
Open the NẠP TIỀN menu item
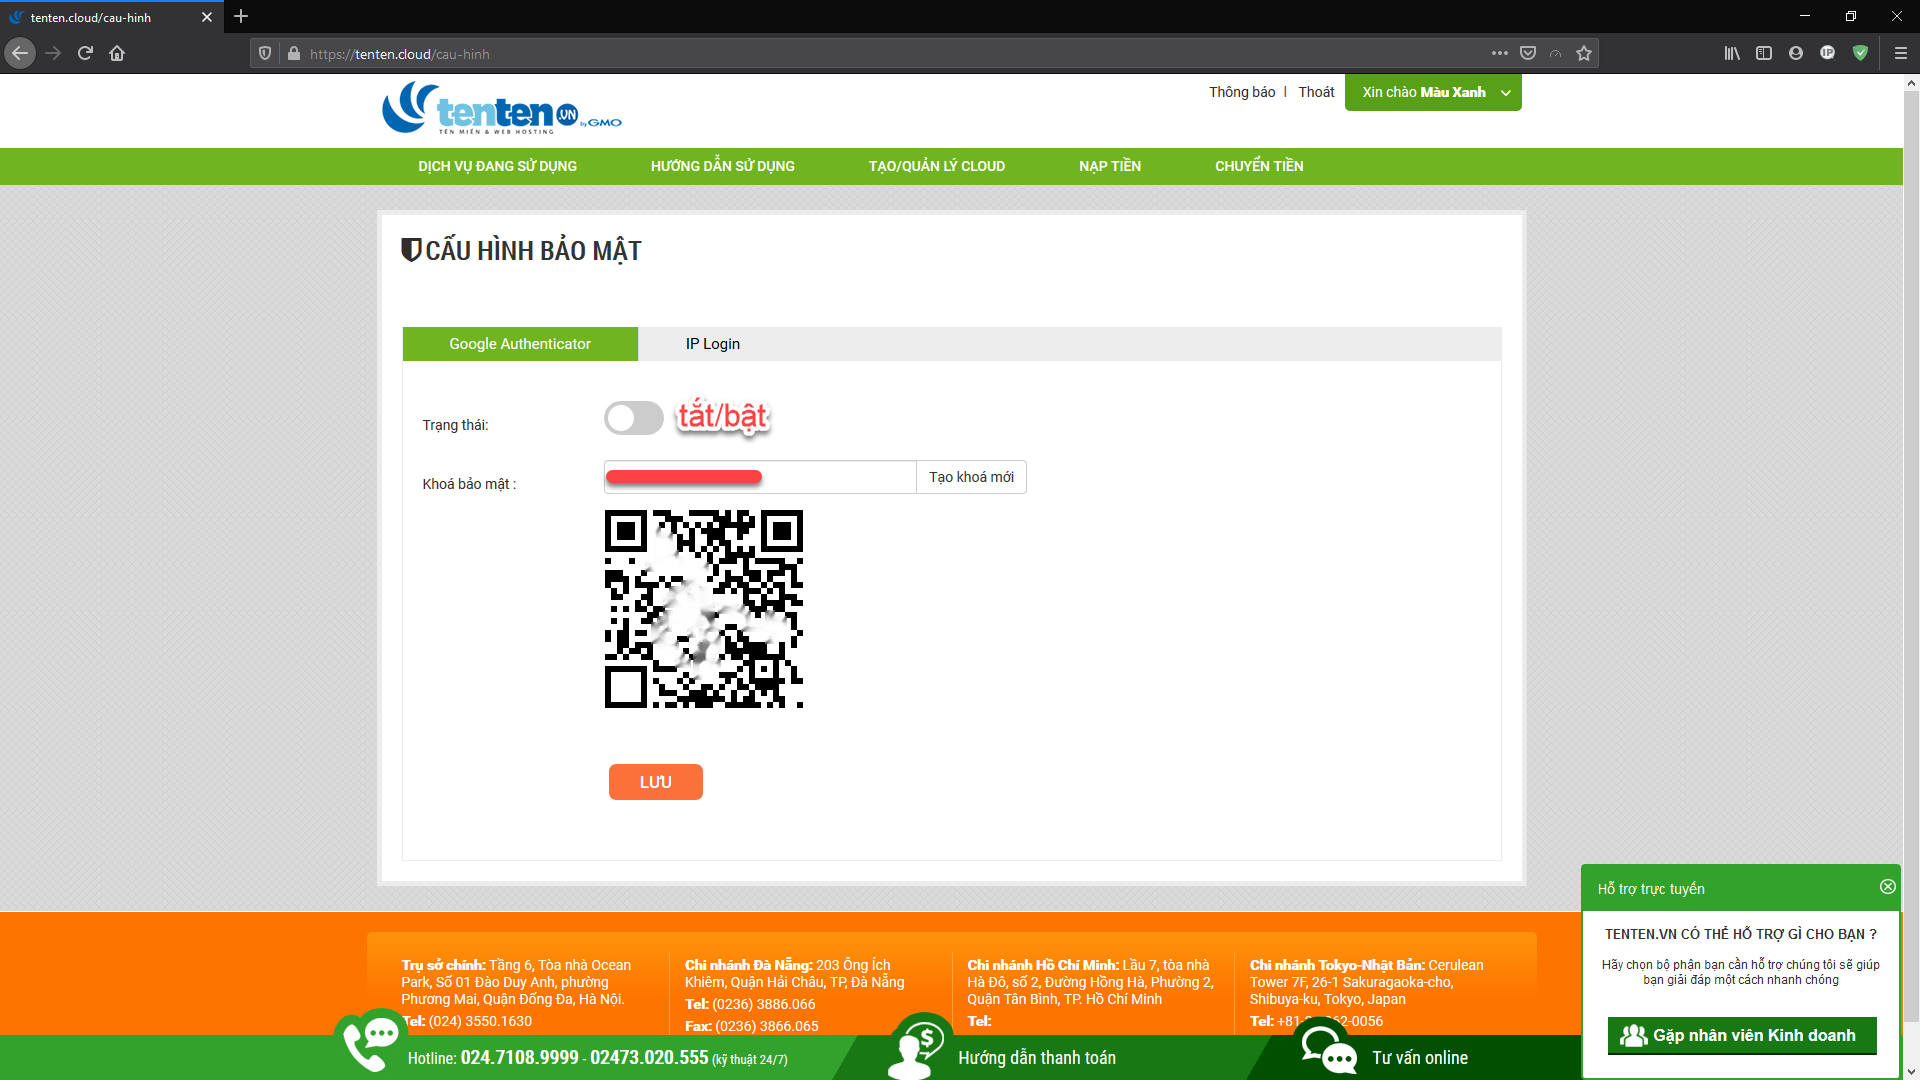coord(1110,166)
